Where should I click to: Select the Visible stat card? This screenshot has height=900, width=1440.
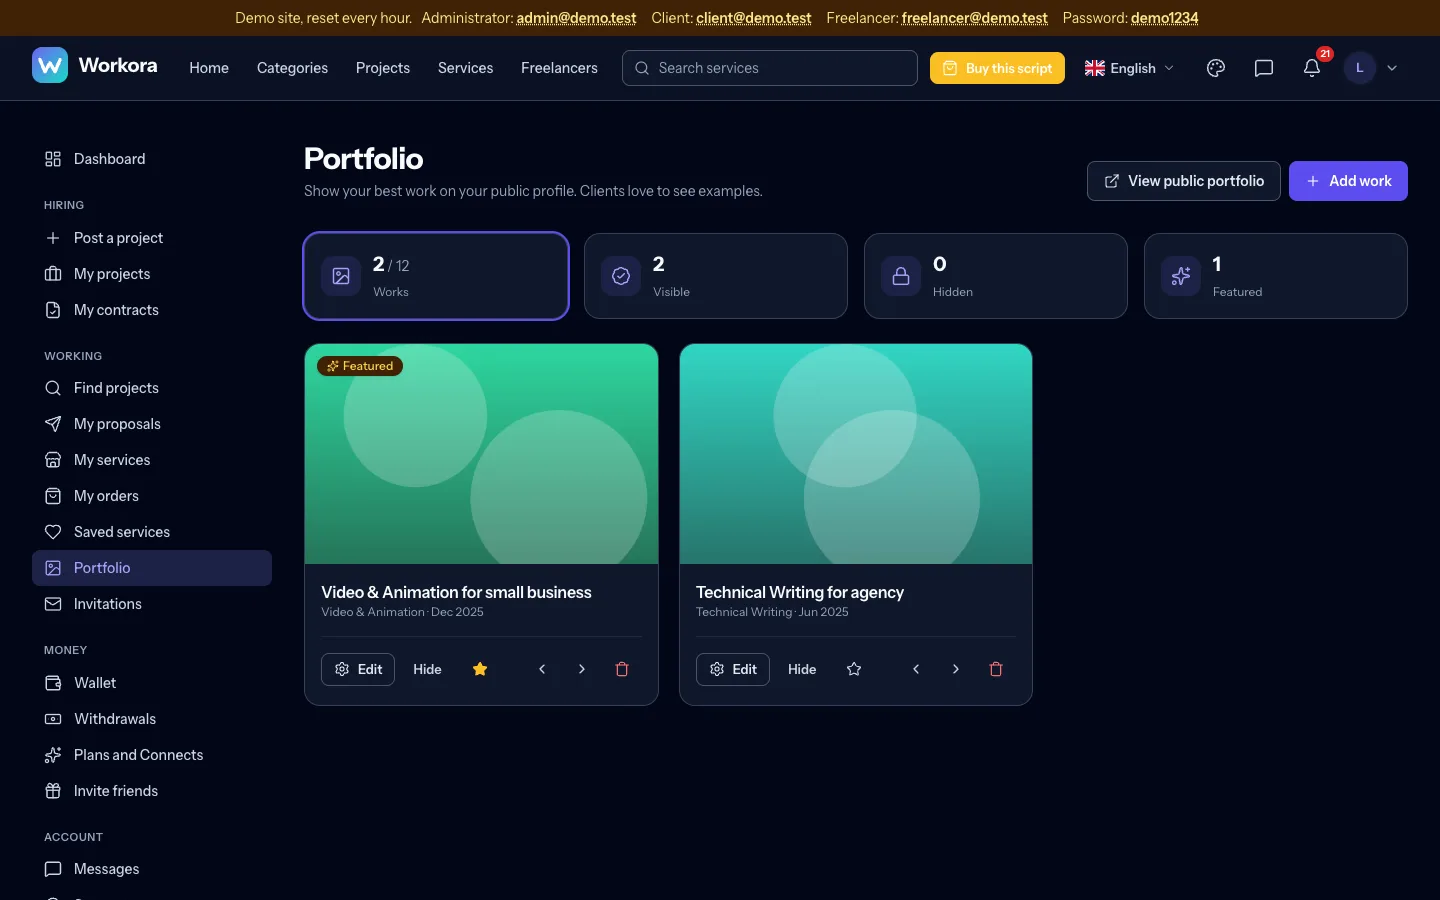(716, 276)
